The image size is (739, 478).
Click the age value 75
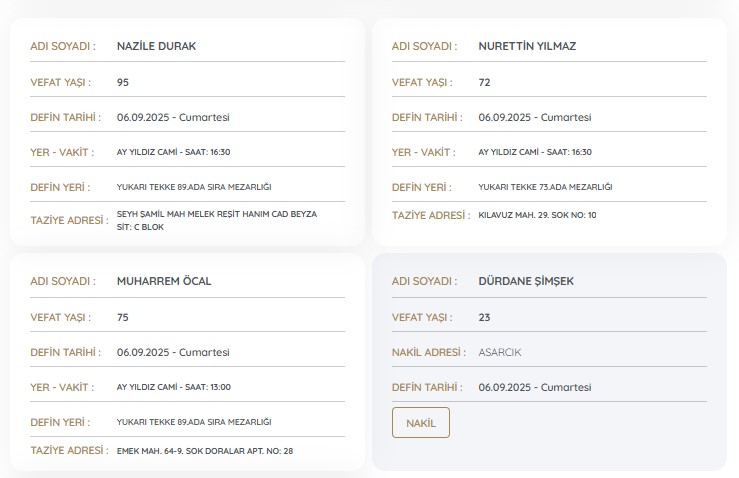123,317
